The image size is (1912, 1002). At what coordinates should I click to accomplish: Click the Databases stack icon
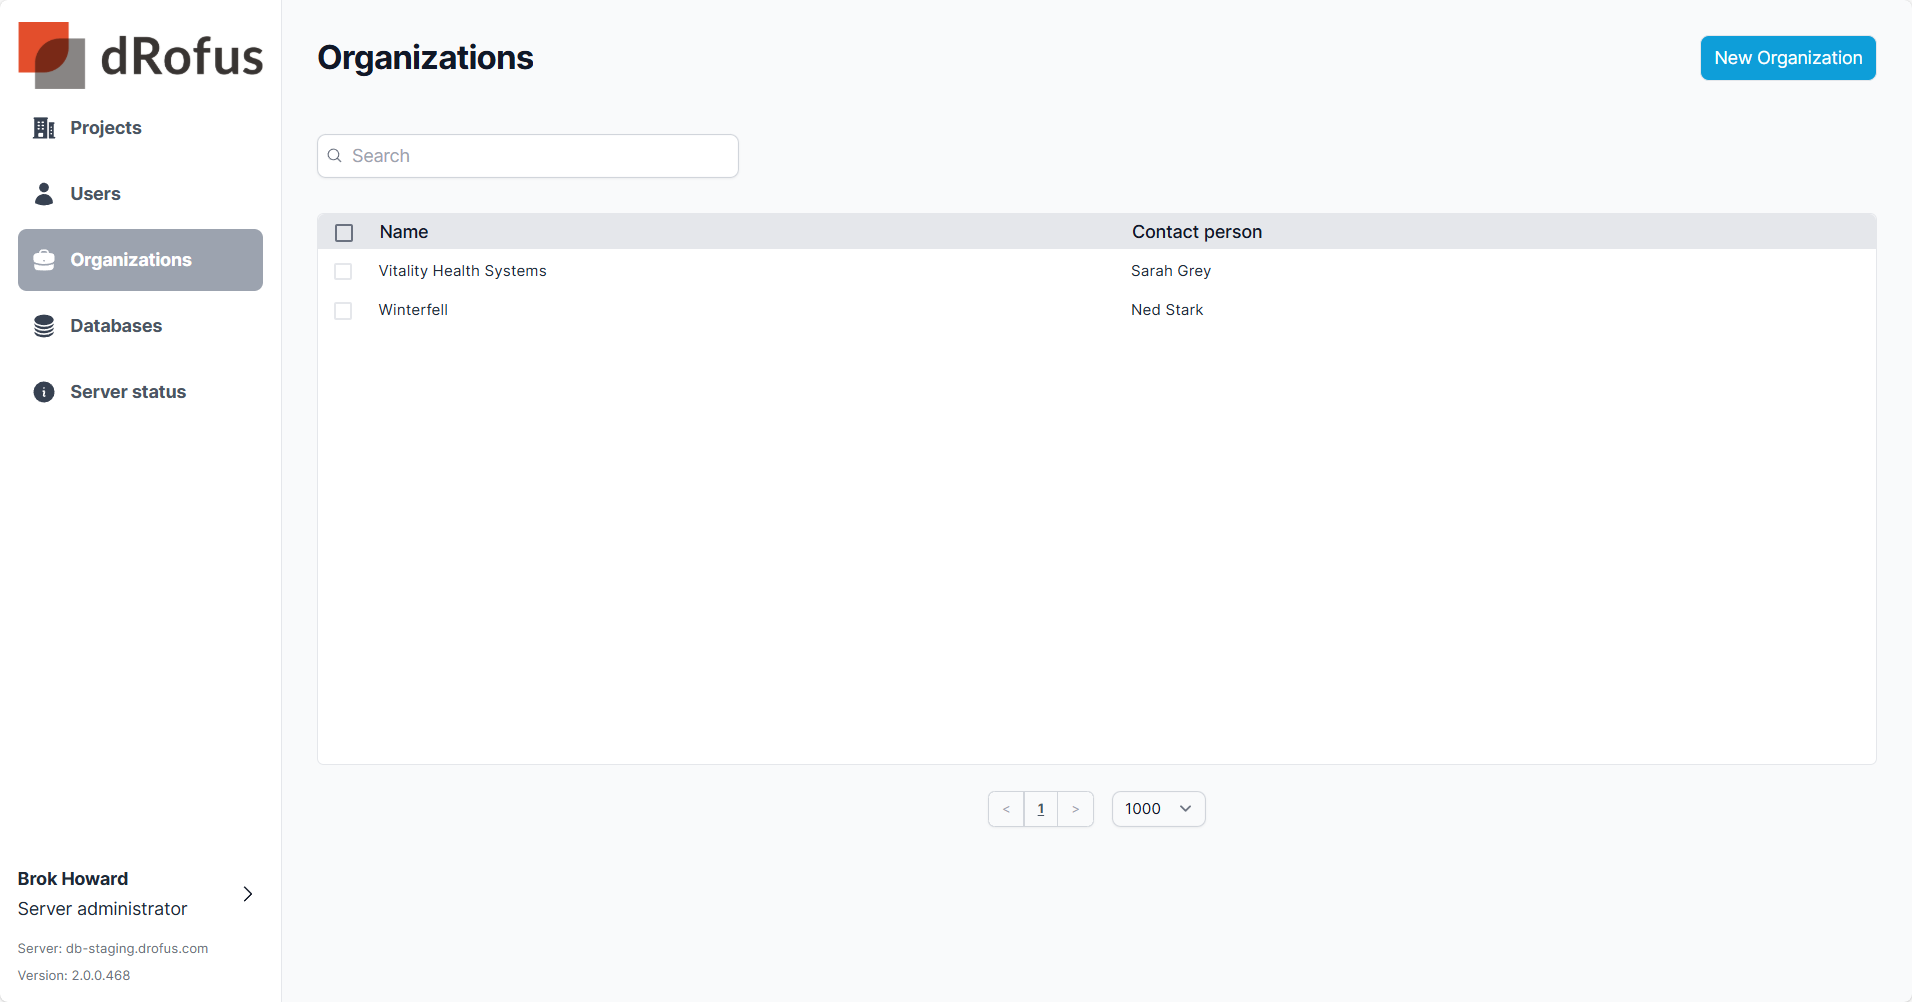[44, 326]
